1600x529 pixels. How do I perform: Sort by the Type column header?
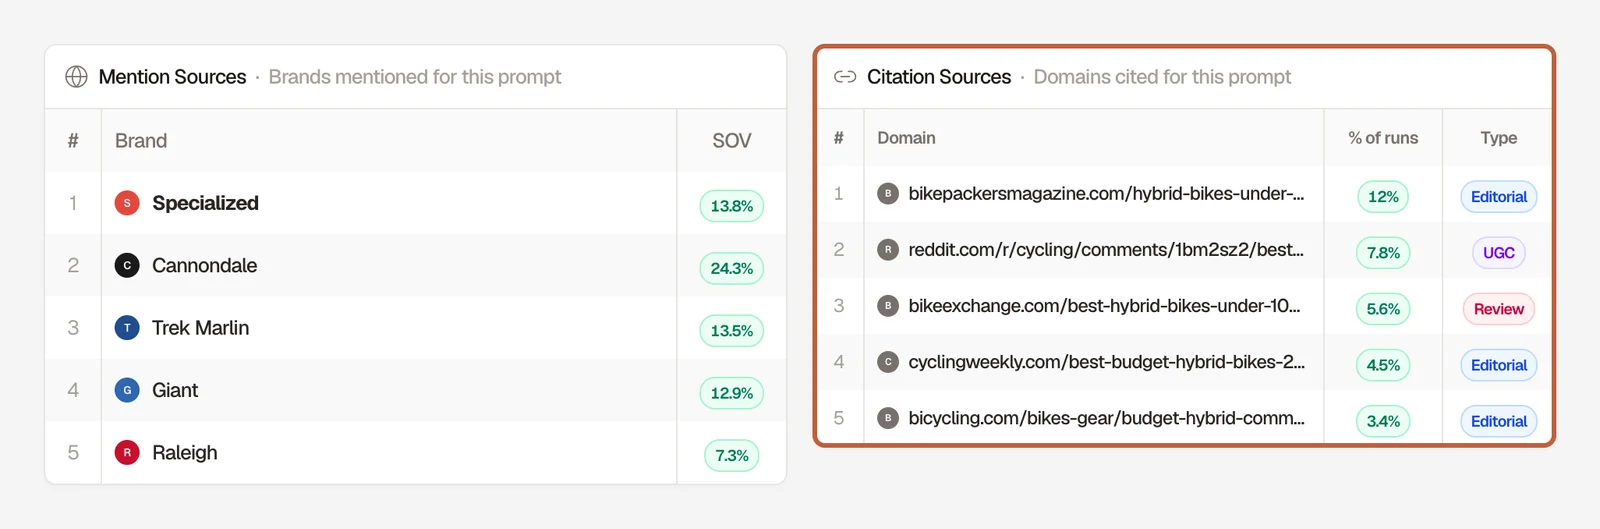[x=1499, y=138]
